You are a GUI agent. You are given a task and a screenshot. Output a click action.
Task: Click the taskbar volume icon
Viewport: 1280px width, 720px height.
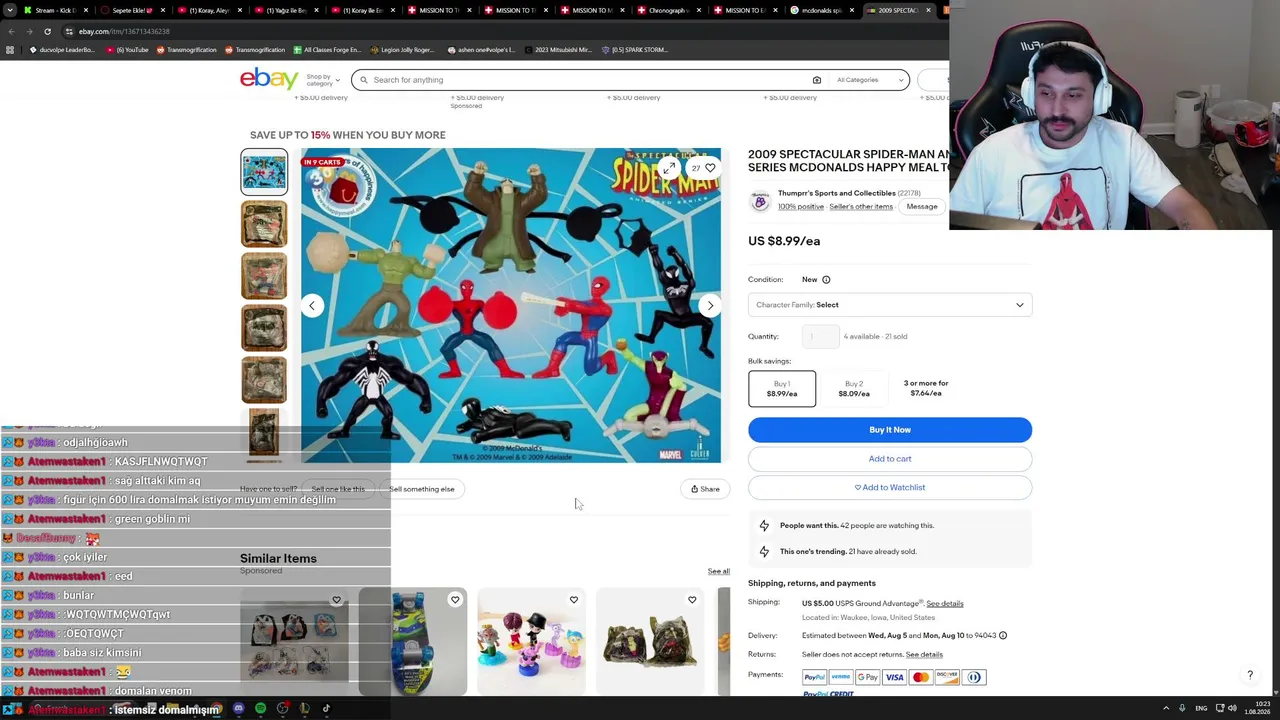pyautogui.click(x=1232, y=708)
